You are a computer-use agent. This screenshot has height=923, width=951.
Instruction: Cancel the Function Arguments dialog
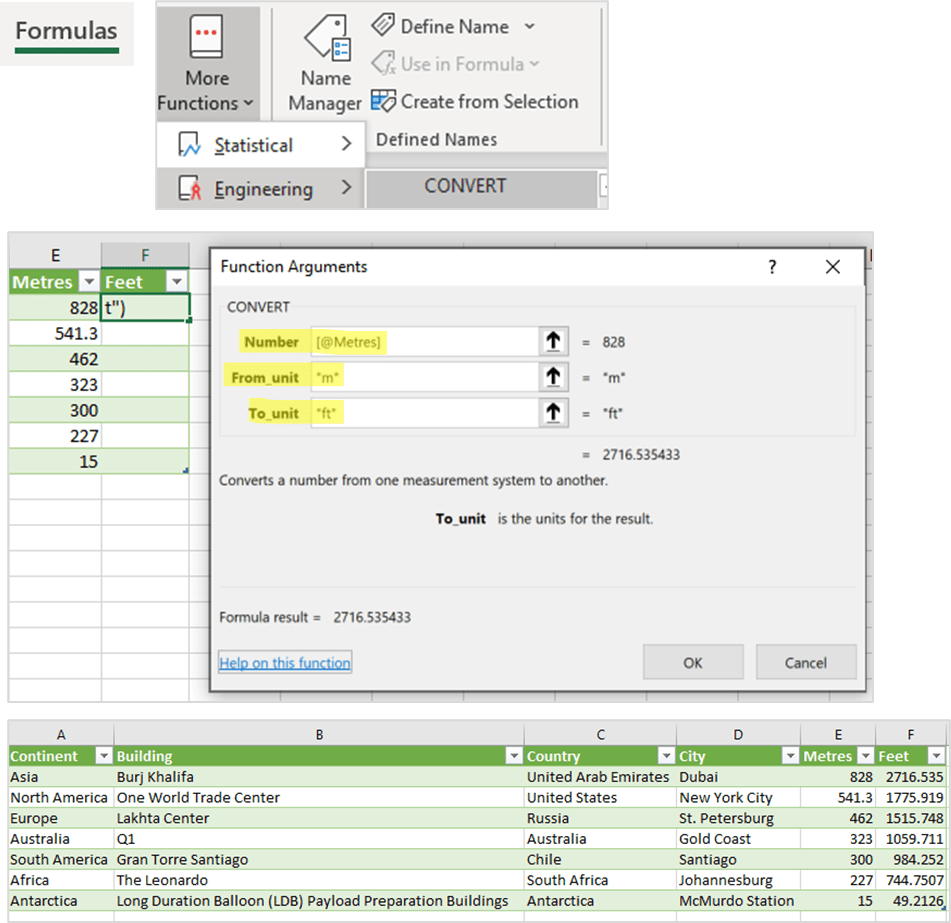click(806, 663)
